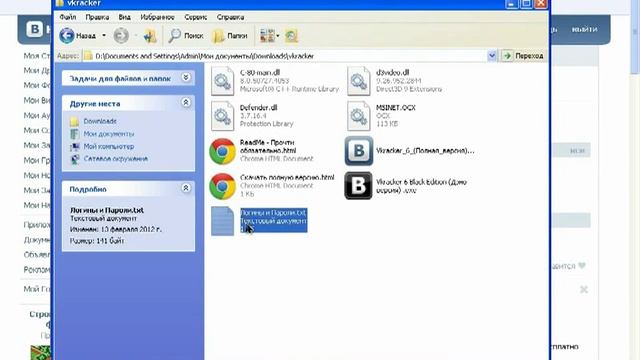The height and width of the screenshot is (360, 640).
Task: Go up one folder level icon
Action: pos(150,36)
